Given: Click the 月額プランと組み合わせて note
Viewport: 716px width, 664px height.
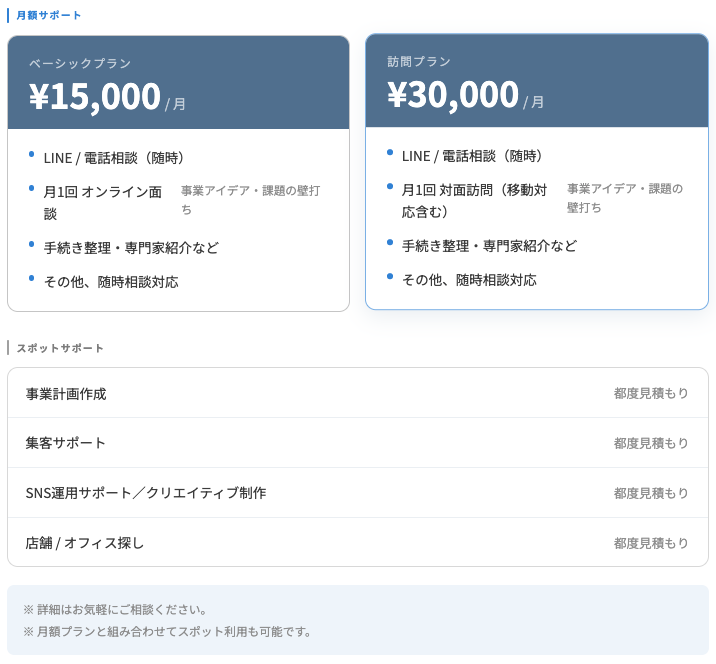Looking at the screenshot, I should 167,631.
